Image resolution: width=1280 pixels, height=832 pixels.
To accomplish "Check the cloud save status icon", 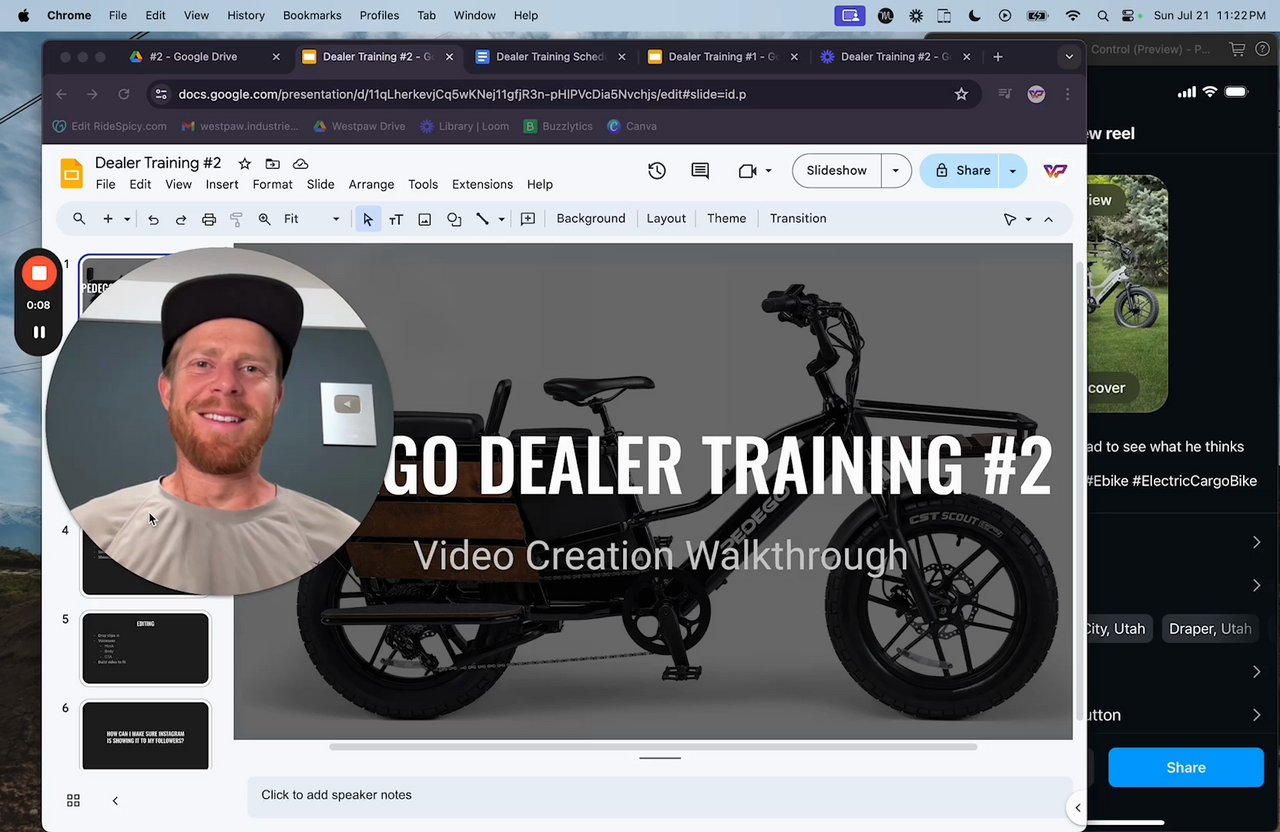I will (x=300, y=163).
